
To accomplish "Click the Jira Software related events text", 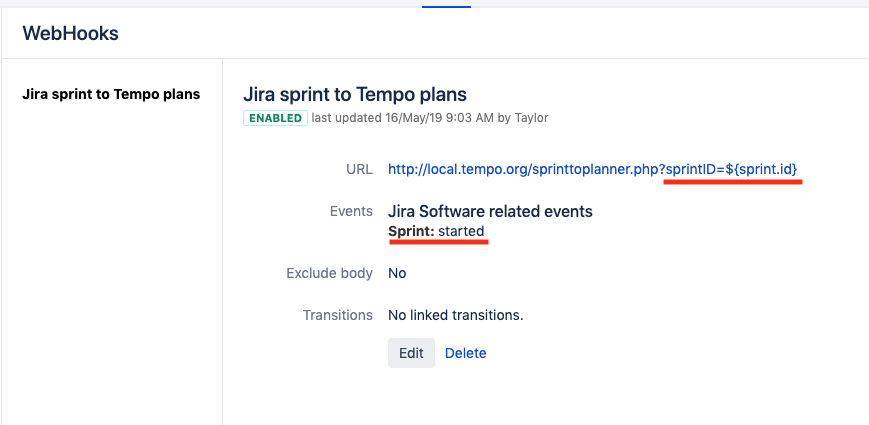I will point(490,212).
